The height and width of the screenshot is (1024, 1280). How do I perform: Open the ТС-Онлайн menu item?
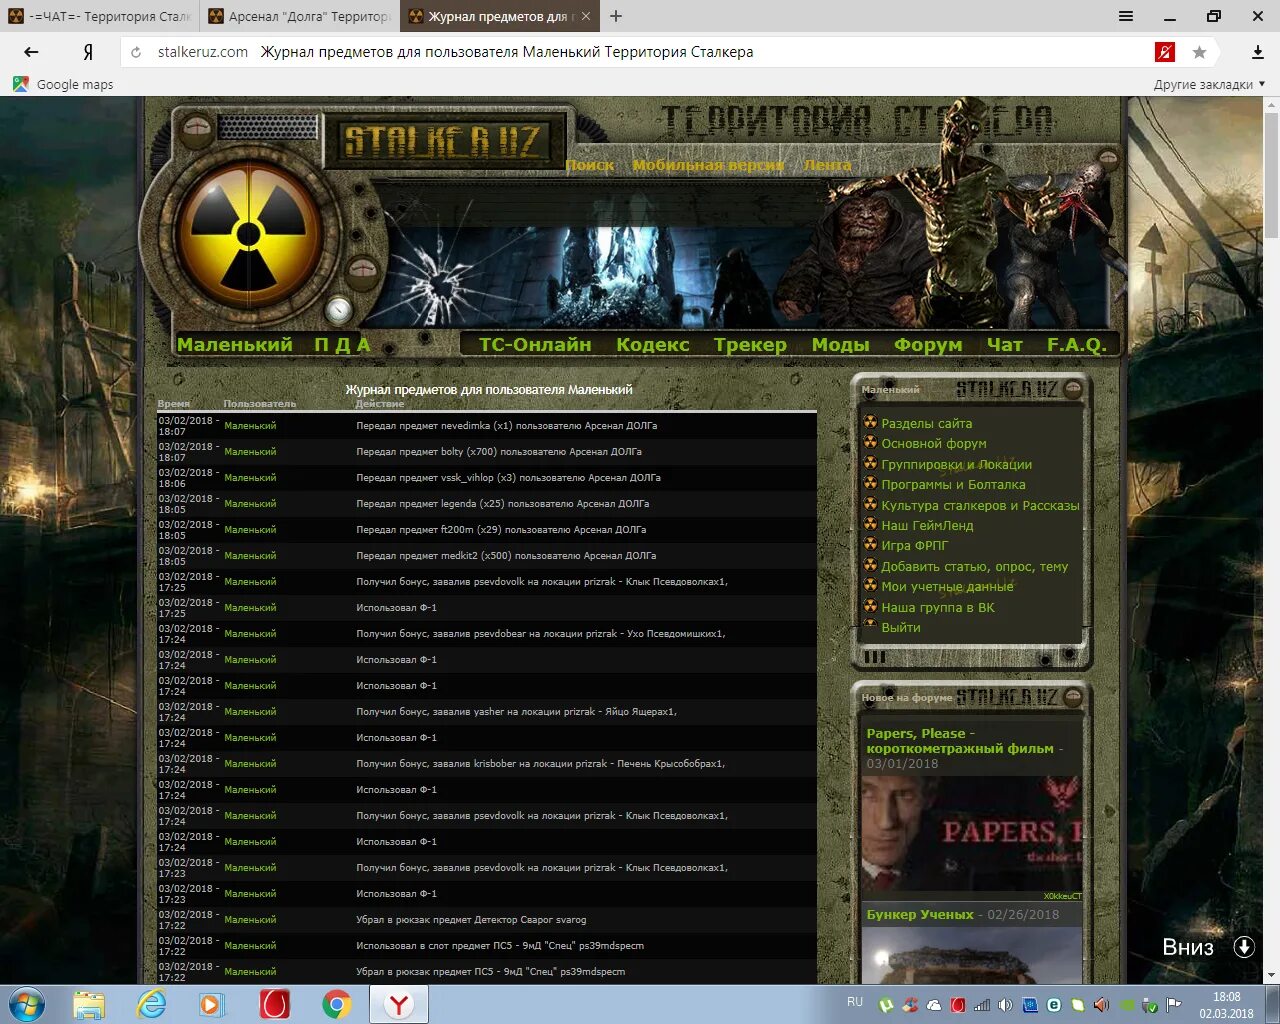pyautogui.click(x=535, y=345)
